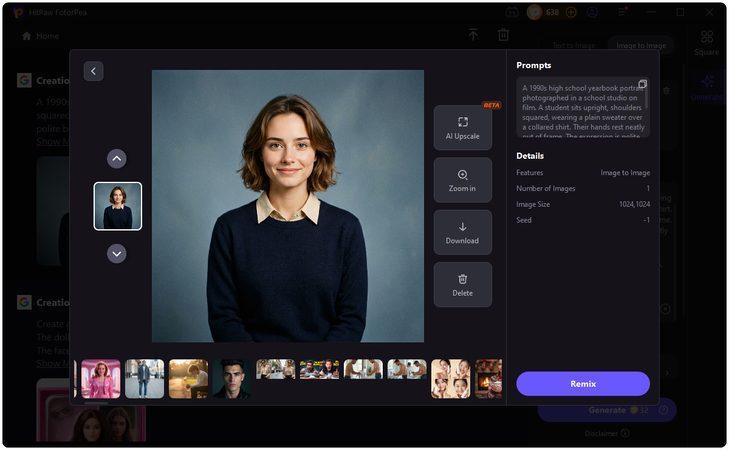
Task: Switch to the Text to Image tab
Action: tap(574, 46)
